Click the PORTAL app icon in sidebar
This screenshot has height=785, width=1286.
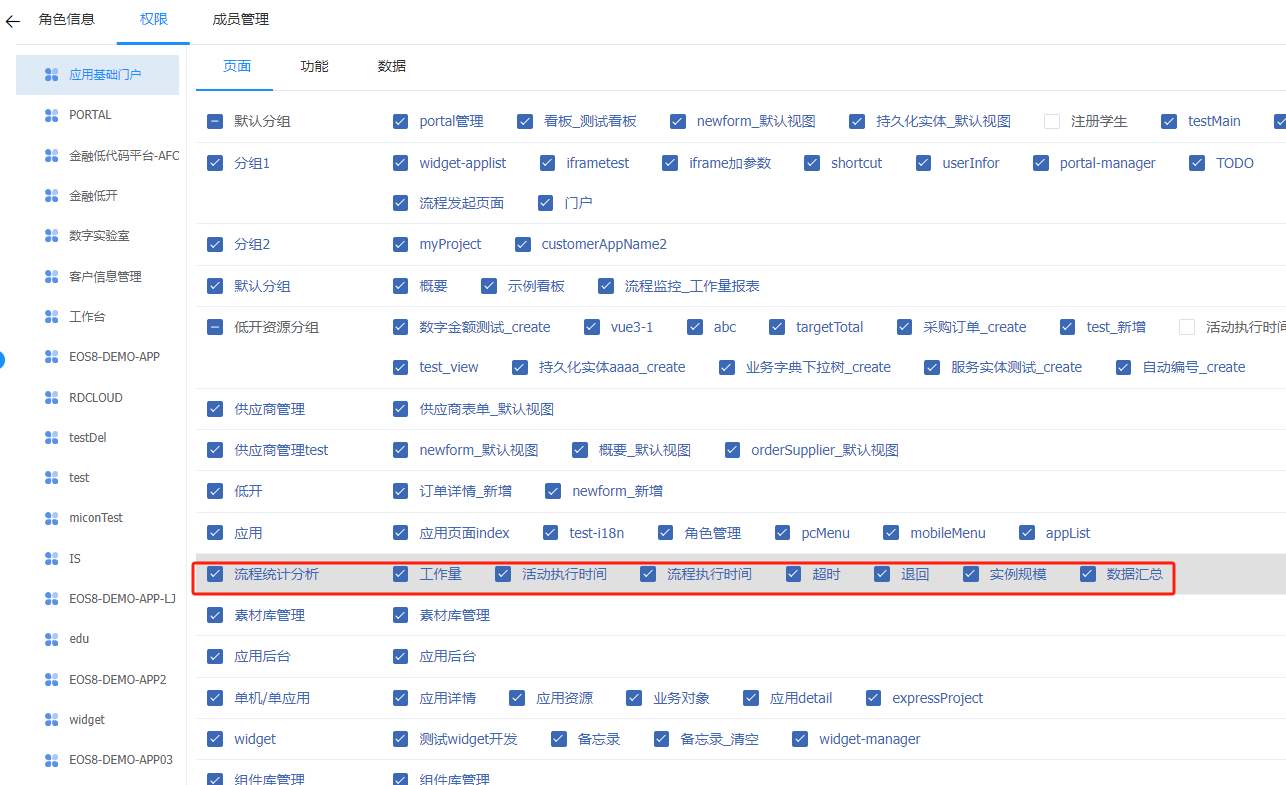(x=52, y=115)
